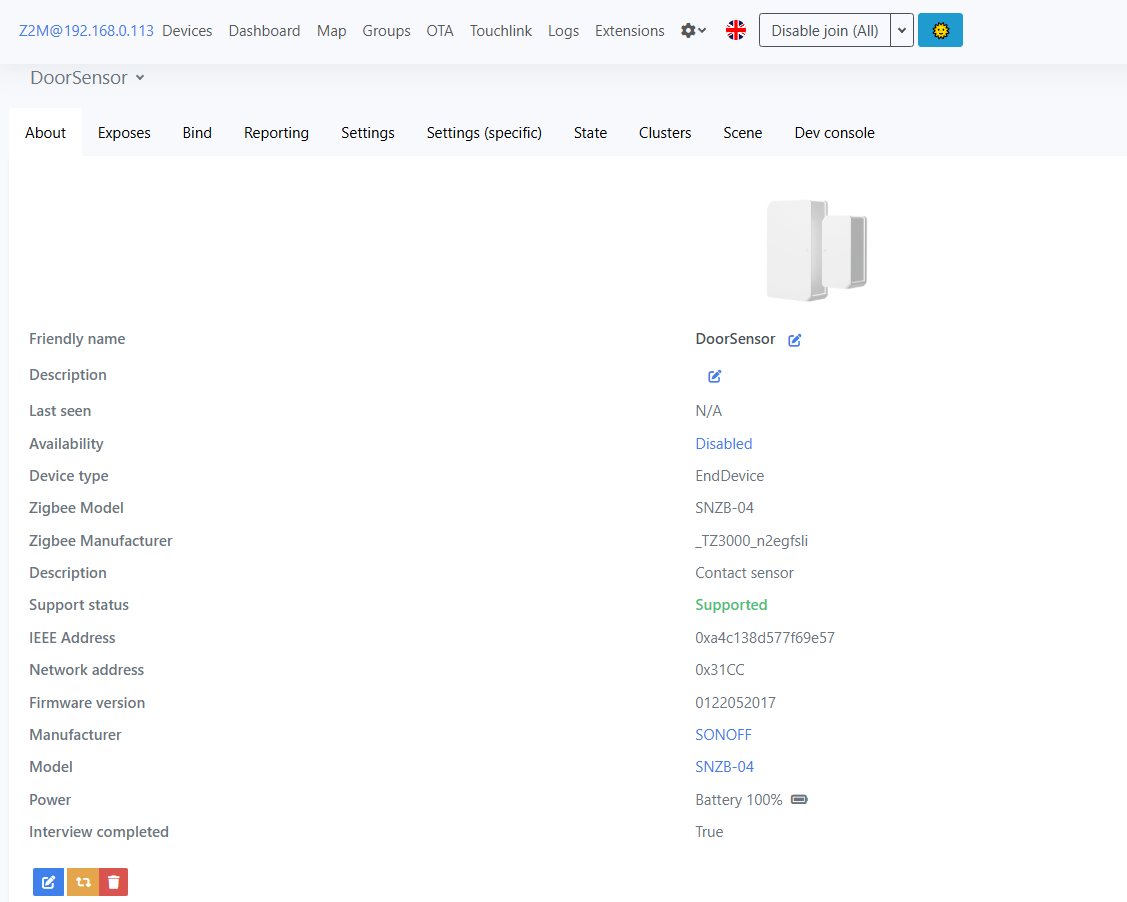Click the Friendly name label
The image size is (1127, 902).
click(x=77, y=339)
